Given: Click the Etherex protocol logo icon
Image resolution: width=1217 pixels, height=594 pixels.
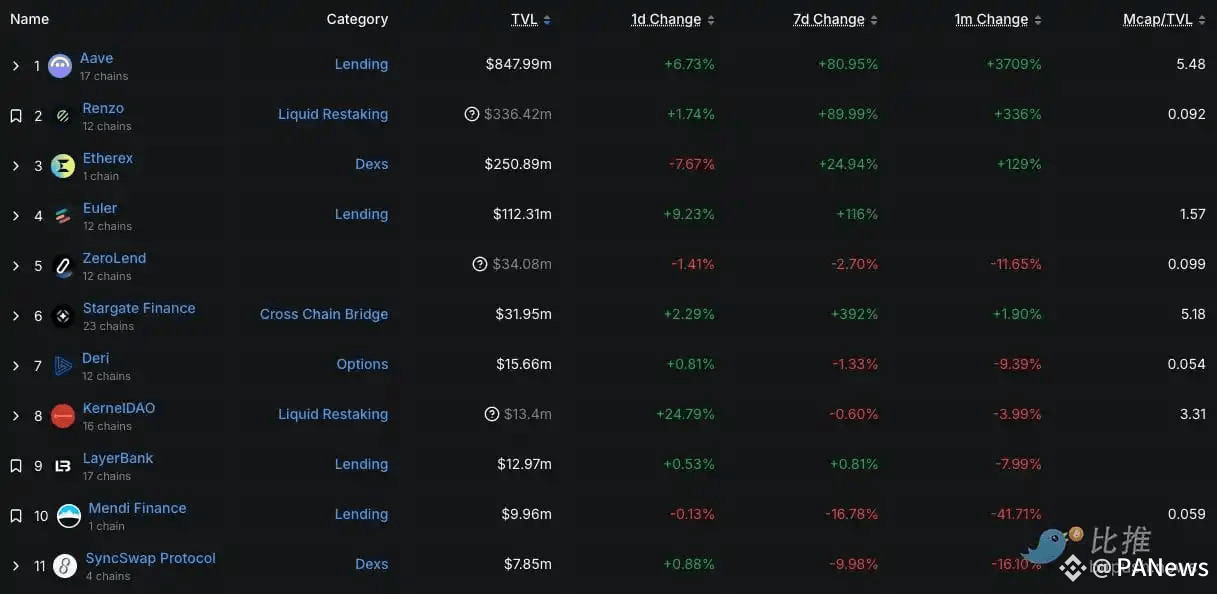Looking at the screenshot, I should click(63, 166).
